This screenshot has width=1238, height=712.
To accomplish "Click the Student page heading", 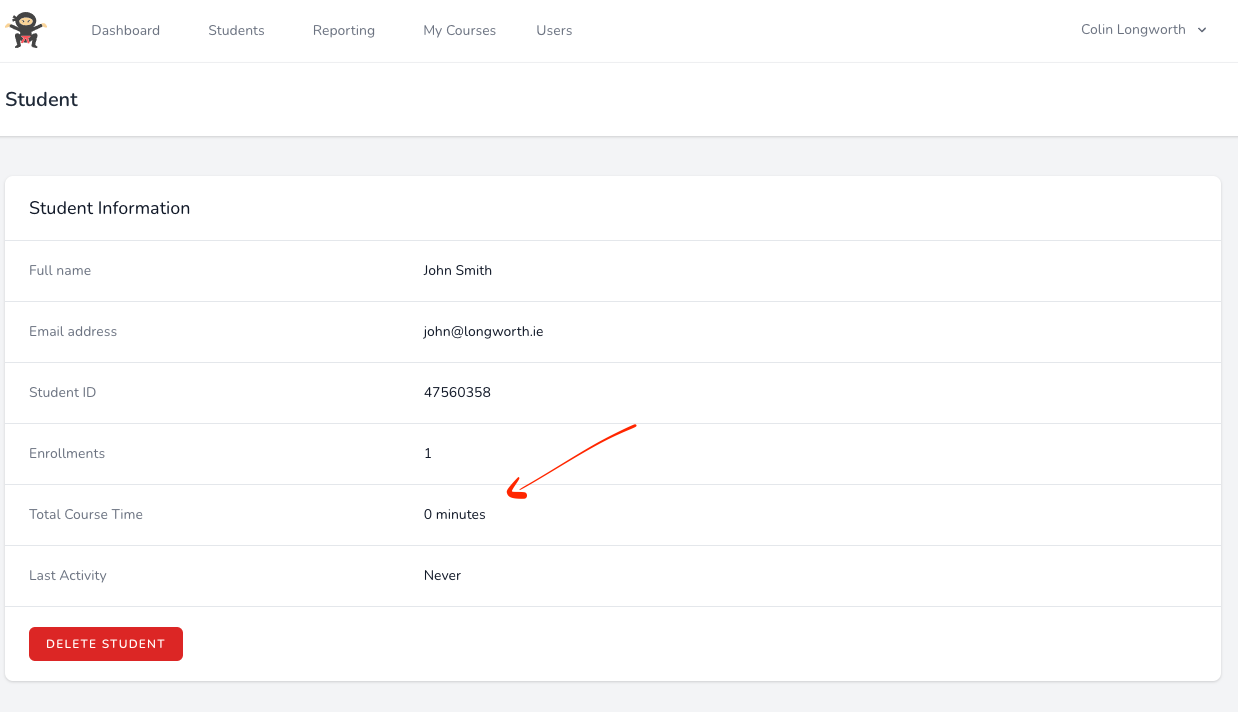I will click(41, 99).
